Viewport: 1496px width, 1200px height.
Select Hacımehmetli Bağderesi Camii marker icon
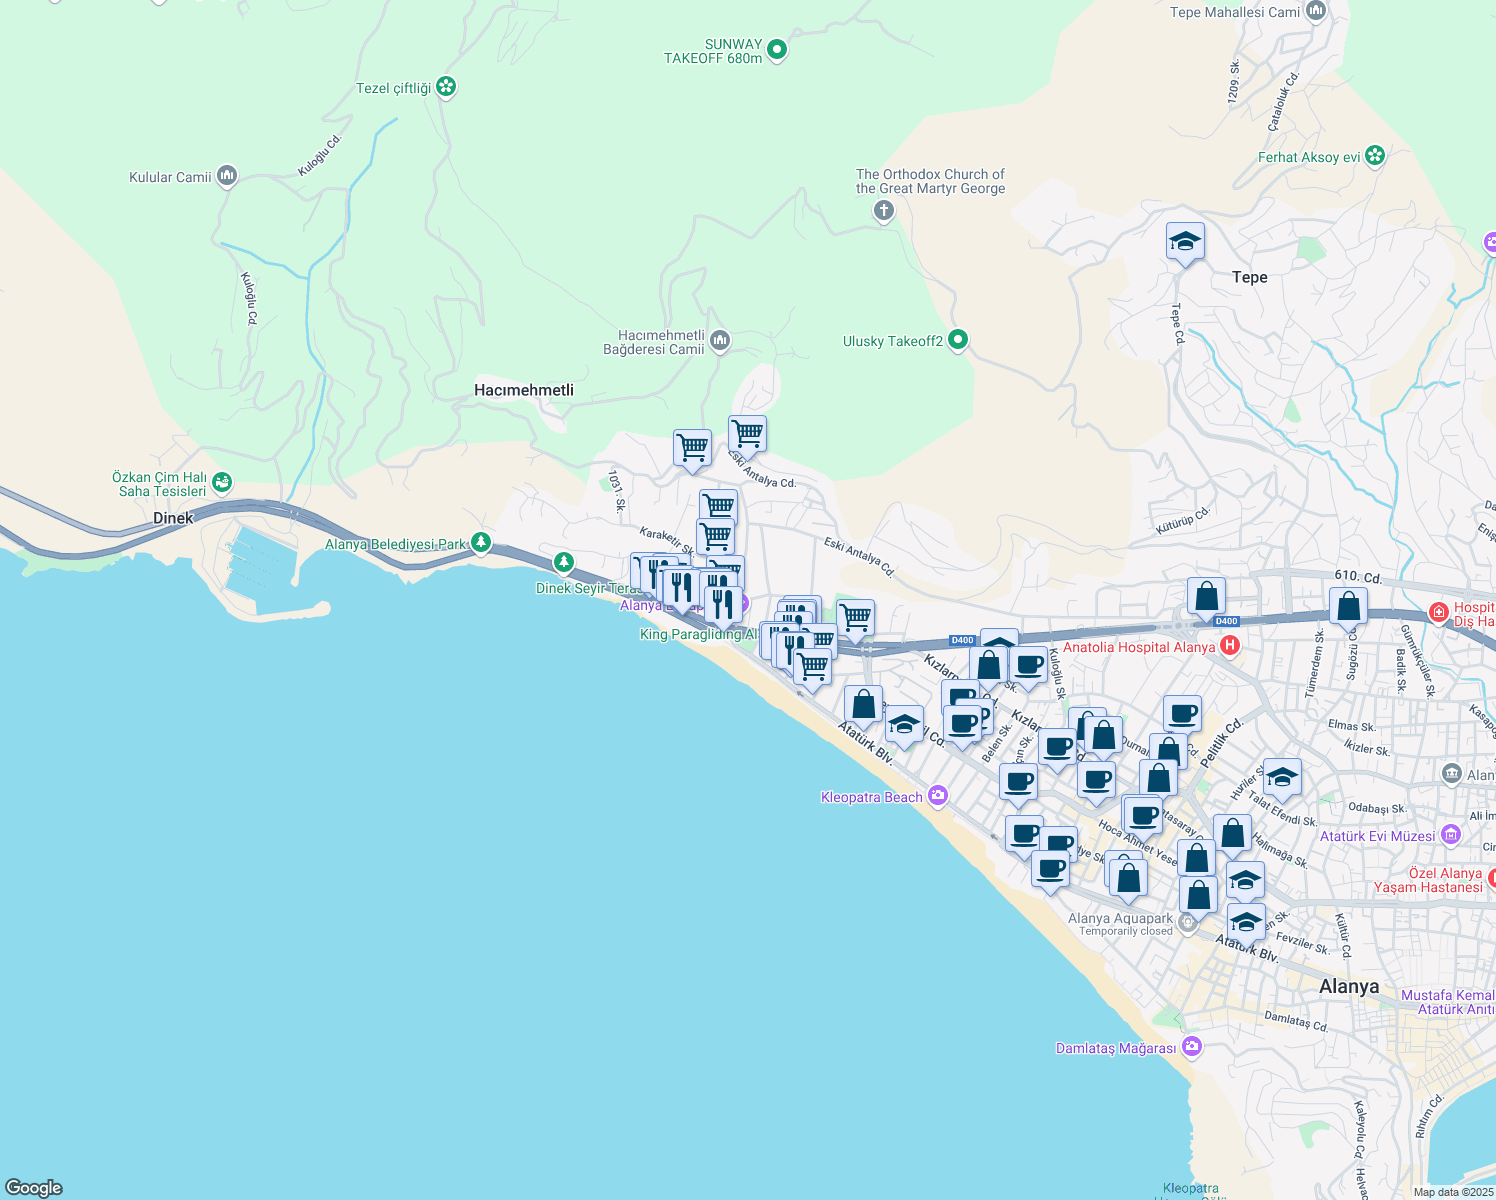coord(719,342)
